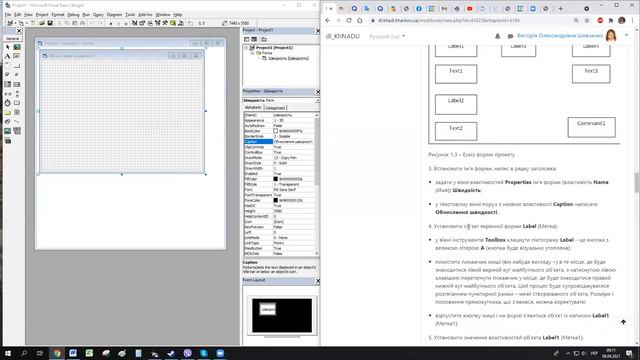Image resolution: width=640 pixels, height=360 pixels.
Task: Open Object Browser from the toolbar
Action: coord(158,23)
